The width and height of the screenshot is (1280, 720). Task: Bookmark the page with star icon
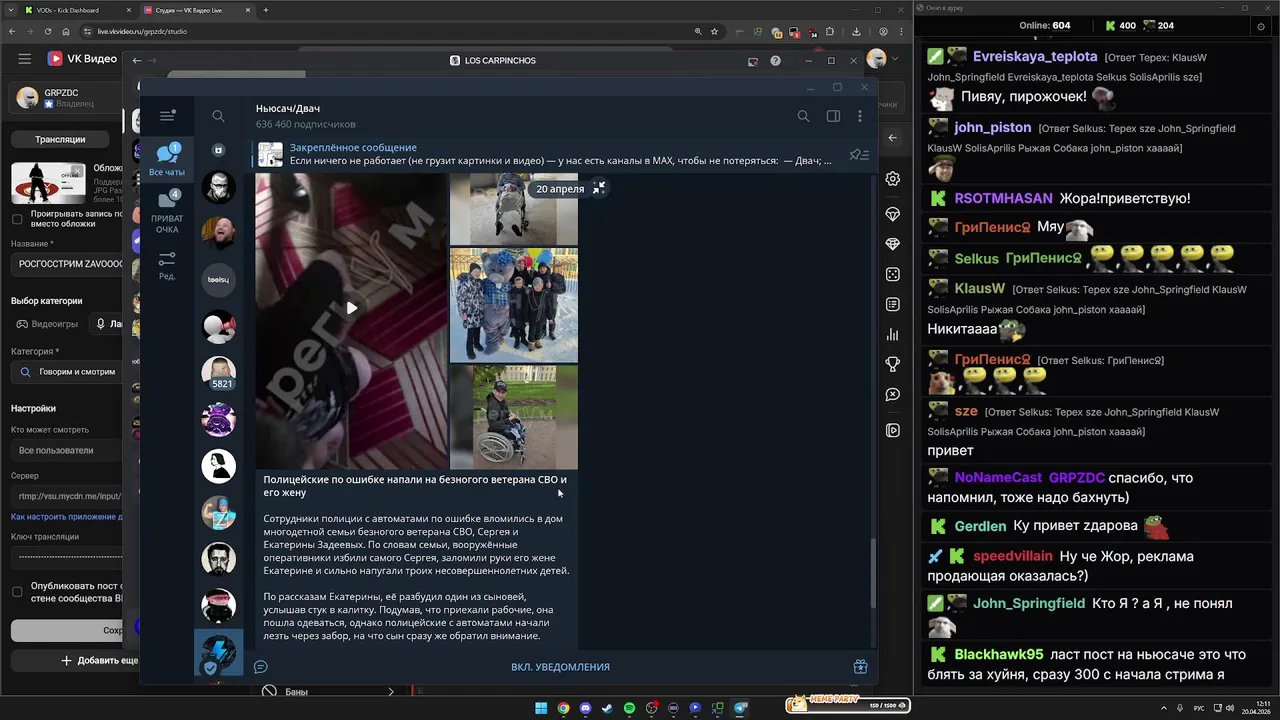tap(714, 31)
